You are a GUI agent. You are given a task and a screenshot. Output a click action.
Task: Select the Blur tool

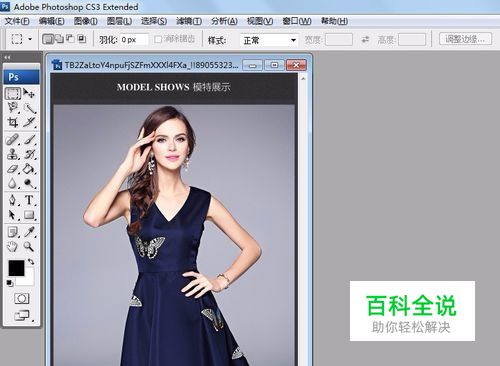(x=13, y=183)
